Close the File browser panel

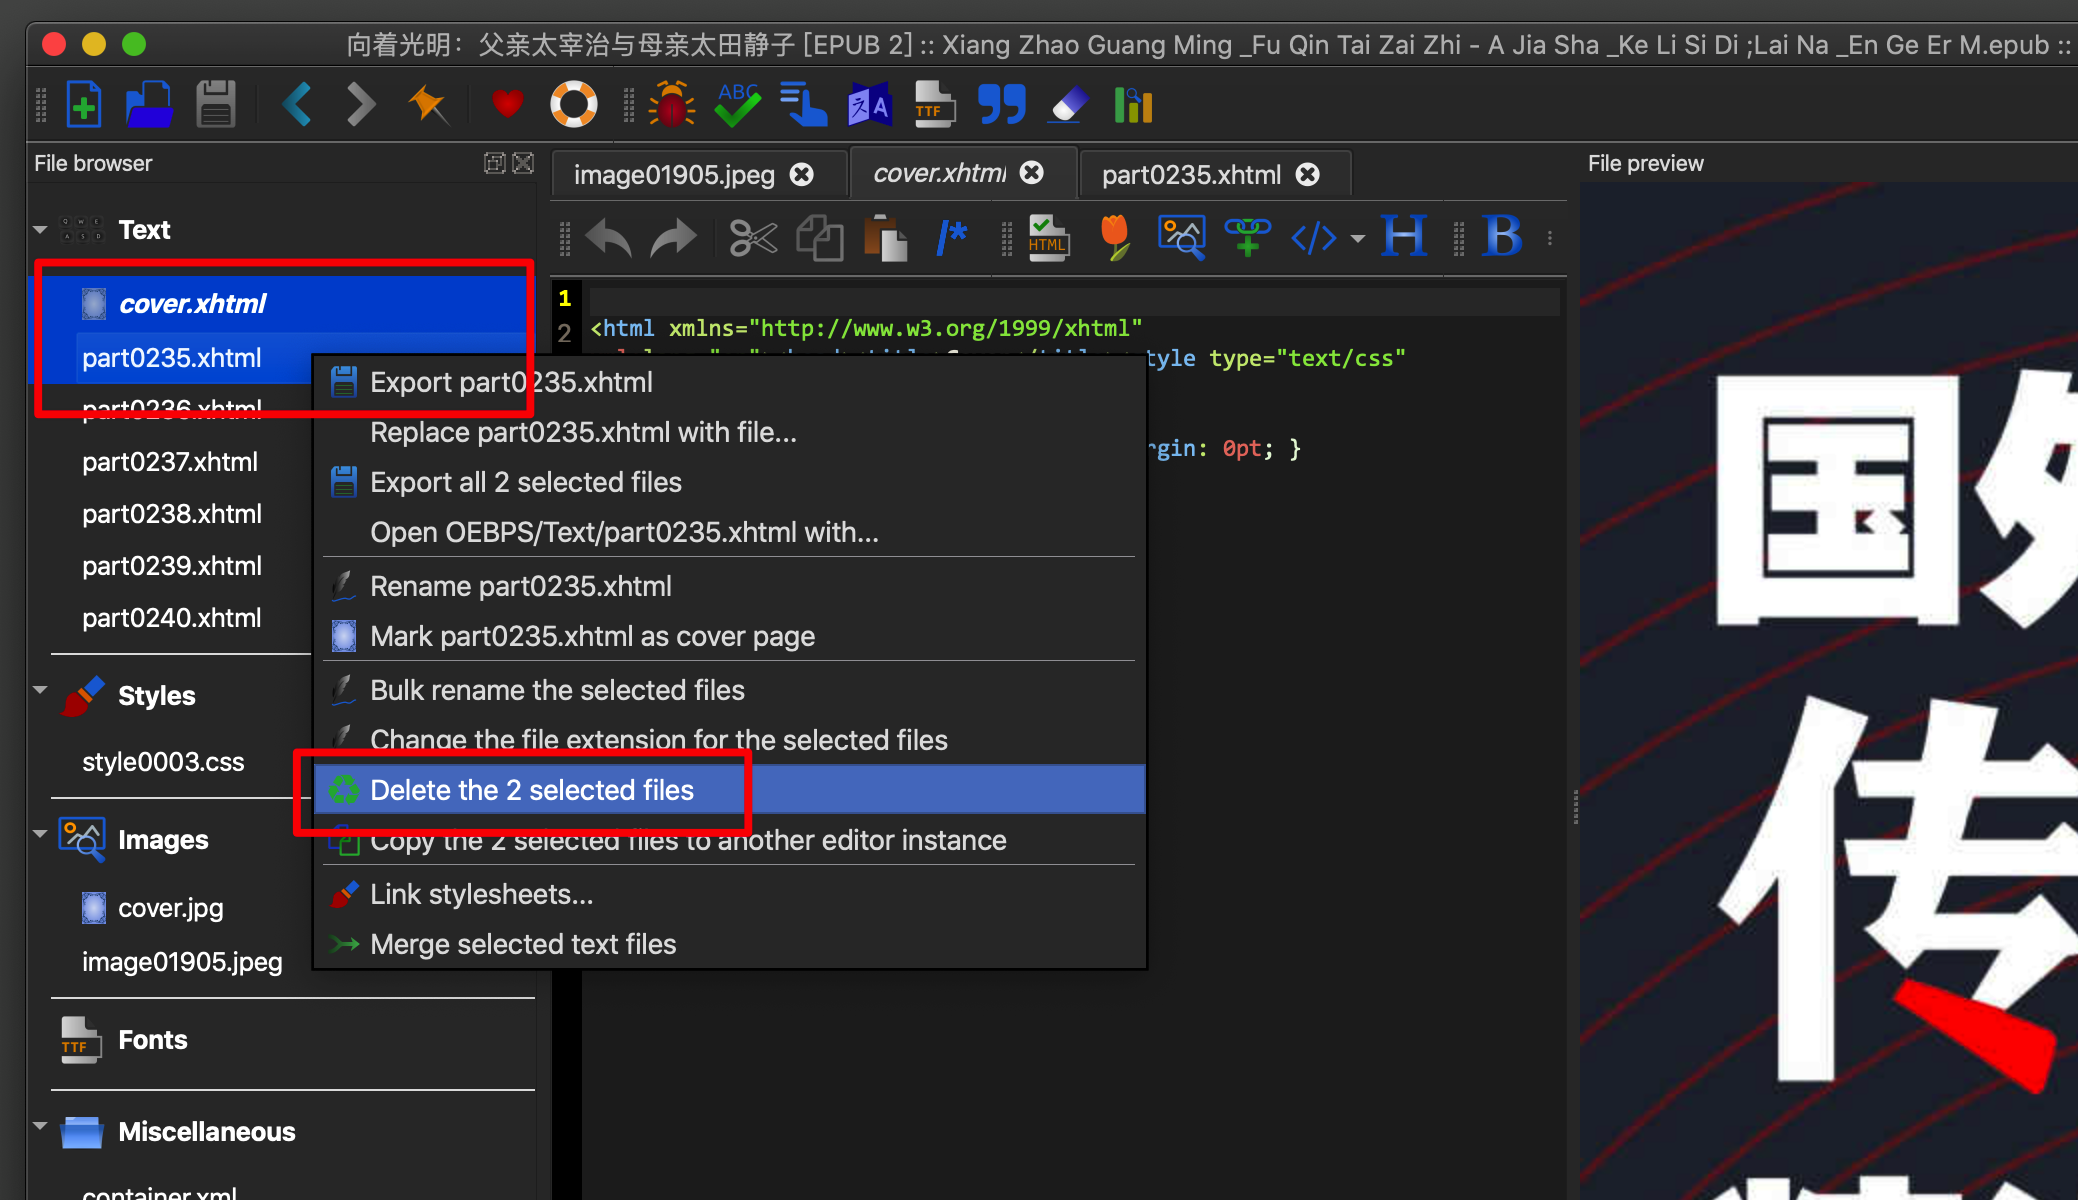pos(523,163)
